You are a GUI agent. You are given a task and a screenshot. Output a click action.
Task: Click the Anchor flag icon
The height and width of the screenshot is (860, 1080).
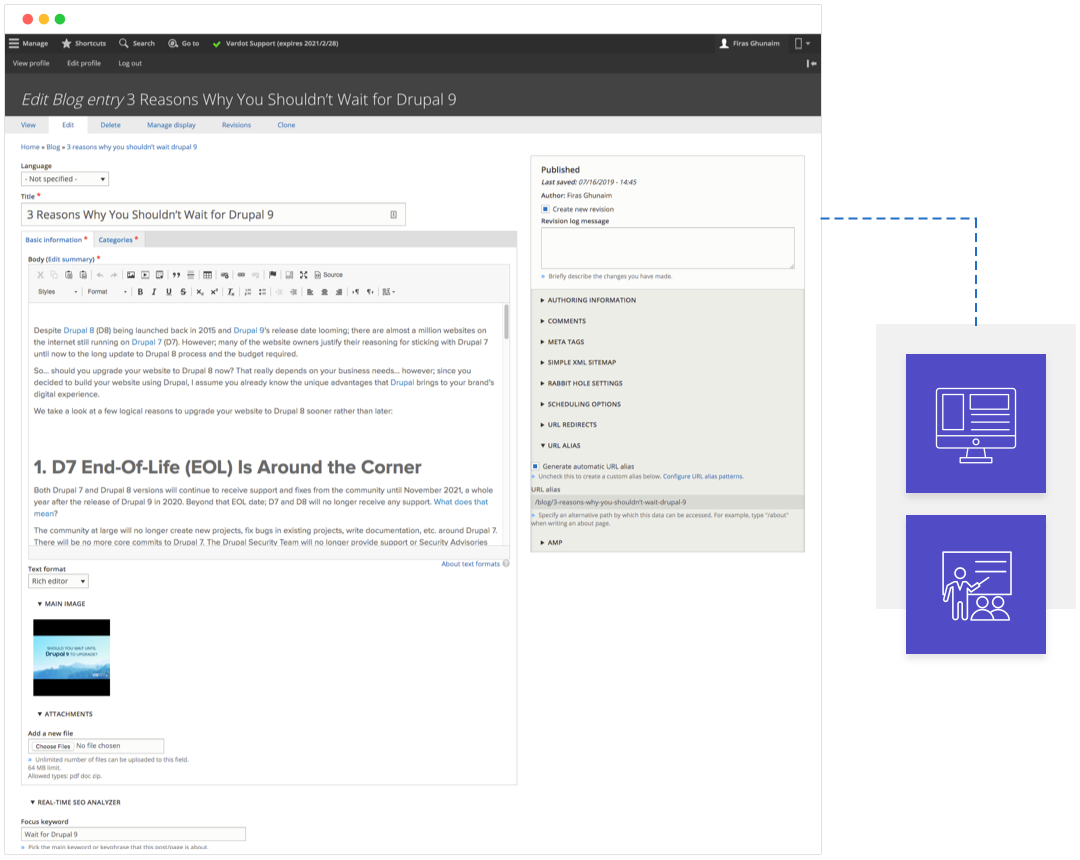(273, 275)
